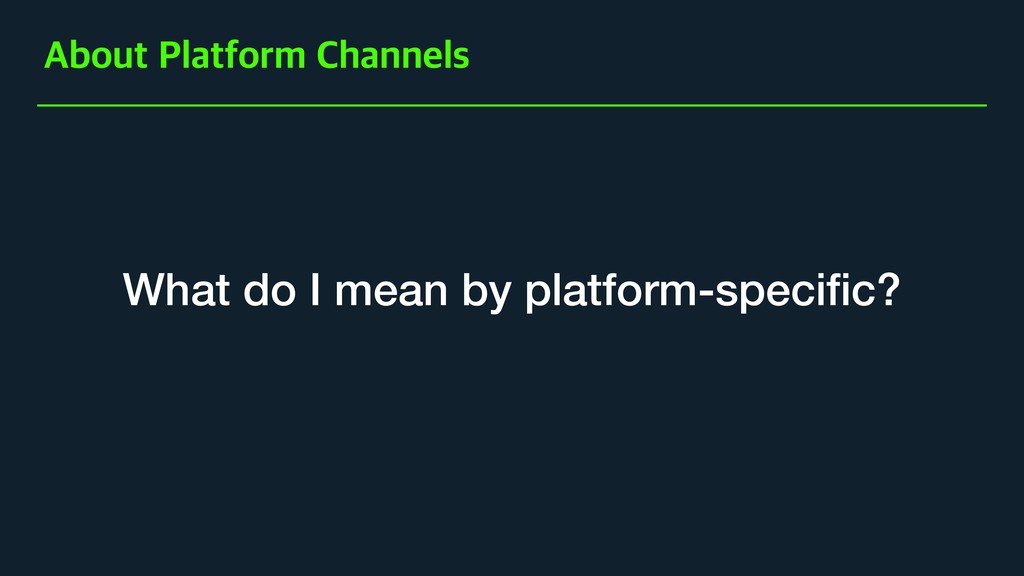Viewport: 1024px width, 576px height.
Task: Click the 'About Platform Channels' slide title
Action: (x=257, y=56)
